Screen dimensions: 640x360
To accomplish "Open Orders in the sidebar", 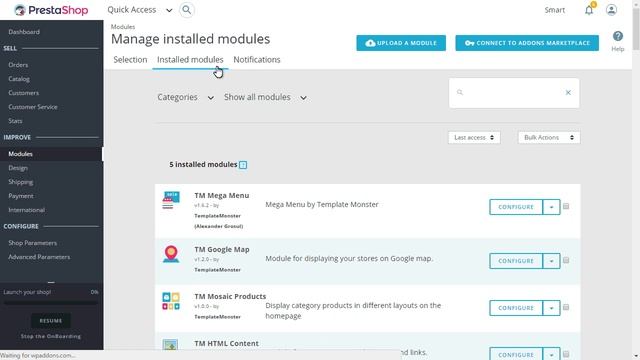I will 18,65.
